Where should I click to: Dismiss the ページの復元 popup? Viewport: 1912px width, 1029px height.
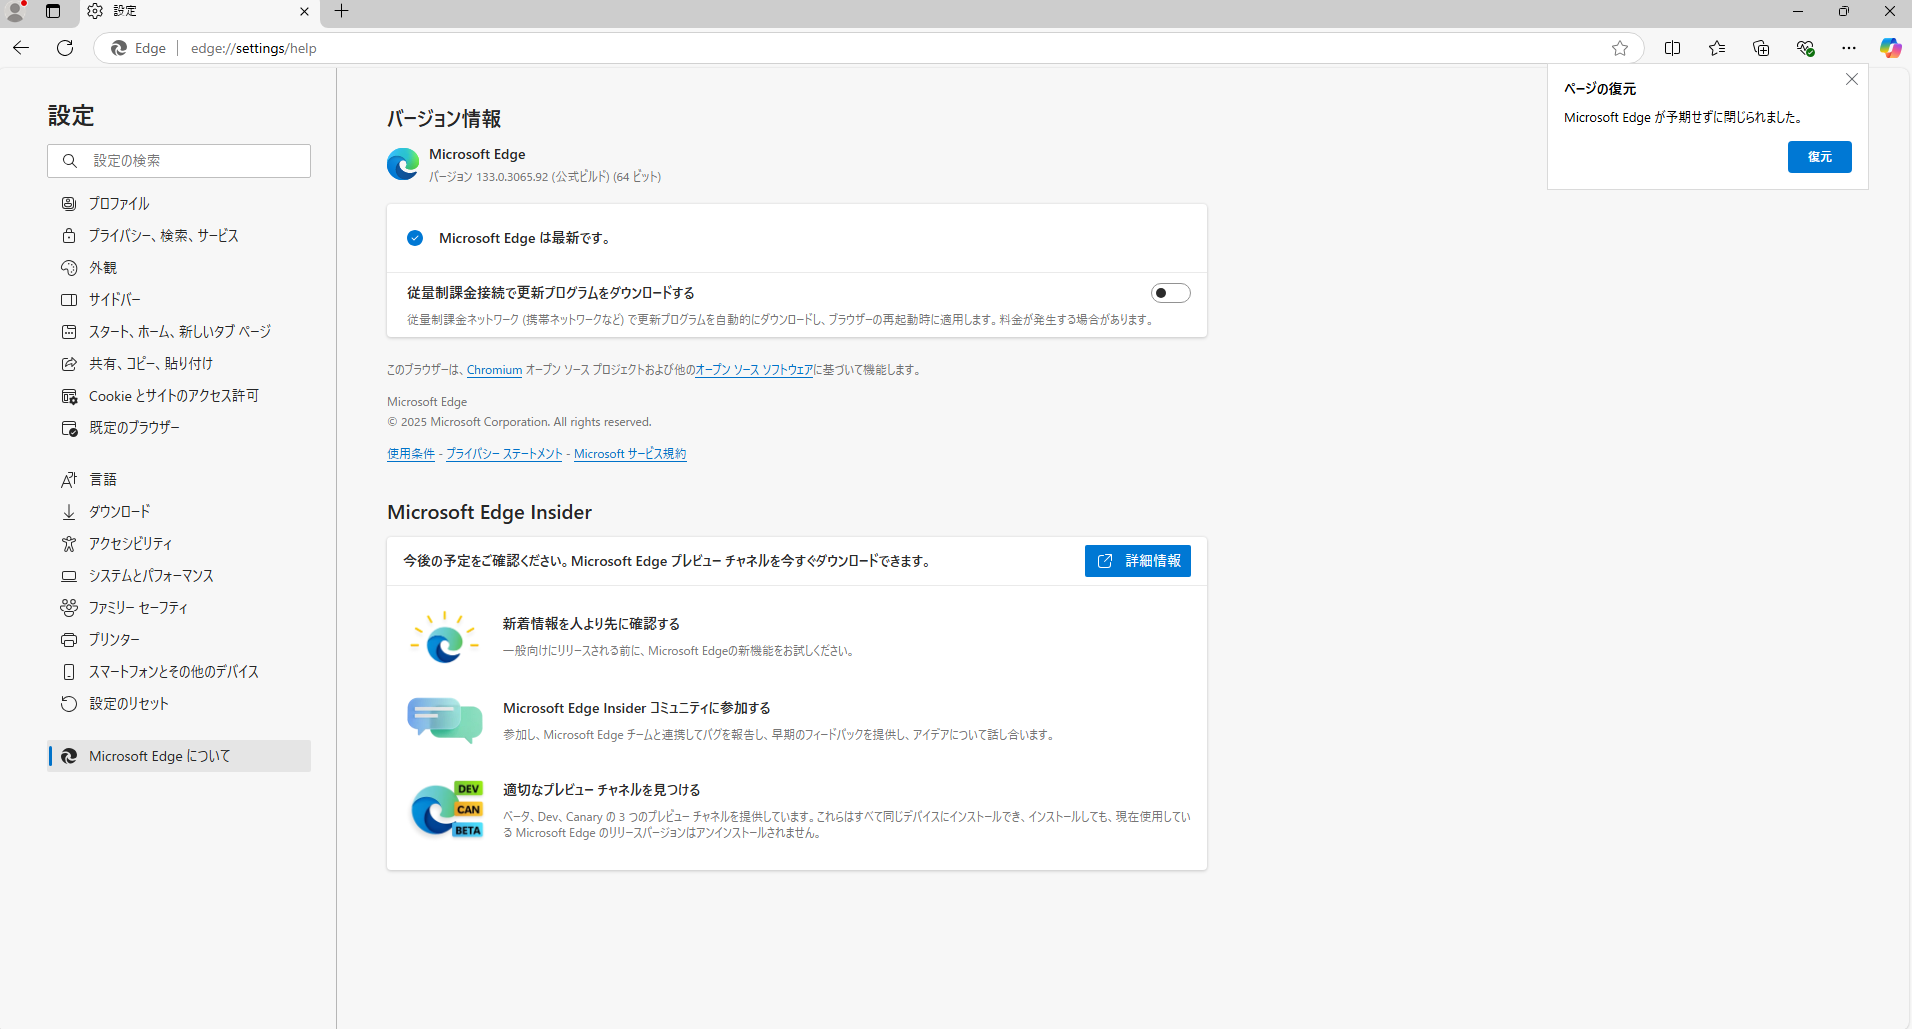(1851, 80)
